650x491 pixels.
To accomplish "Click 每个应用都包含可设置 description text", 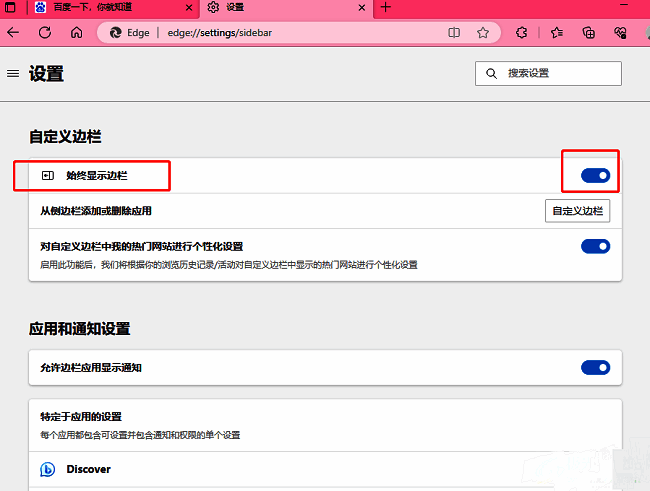I will (x=140, y=435).
